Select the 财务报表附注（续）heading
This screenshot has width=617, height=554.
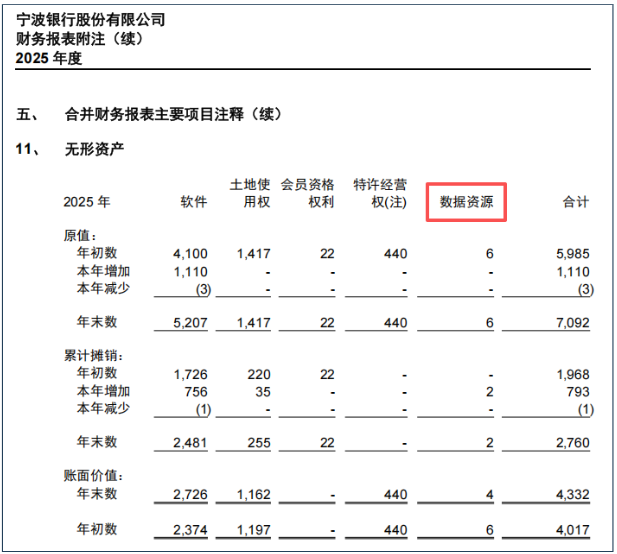pyautogui.click(x=79, y=39)
